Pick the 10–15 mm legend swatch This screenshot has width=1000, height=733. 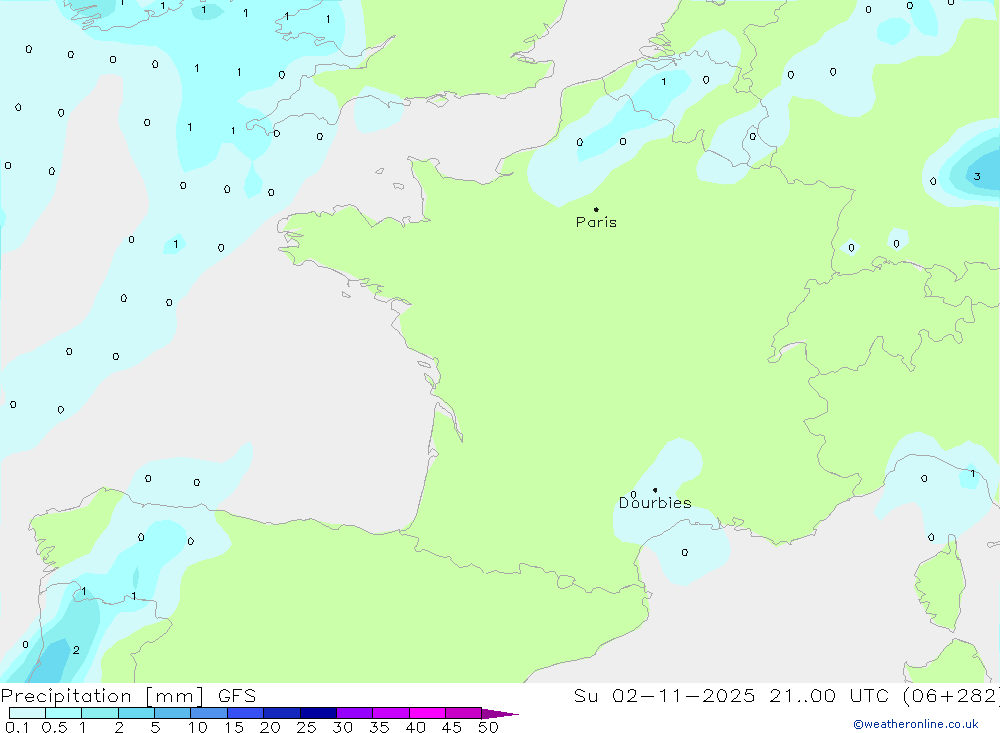pyautogui.click(x=209, y=713)
